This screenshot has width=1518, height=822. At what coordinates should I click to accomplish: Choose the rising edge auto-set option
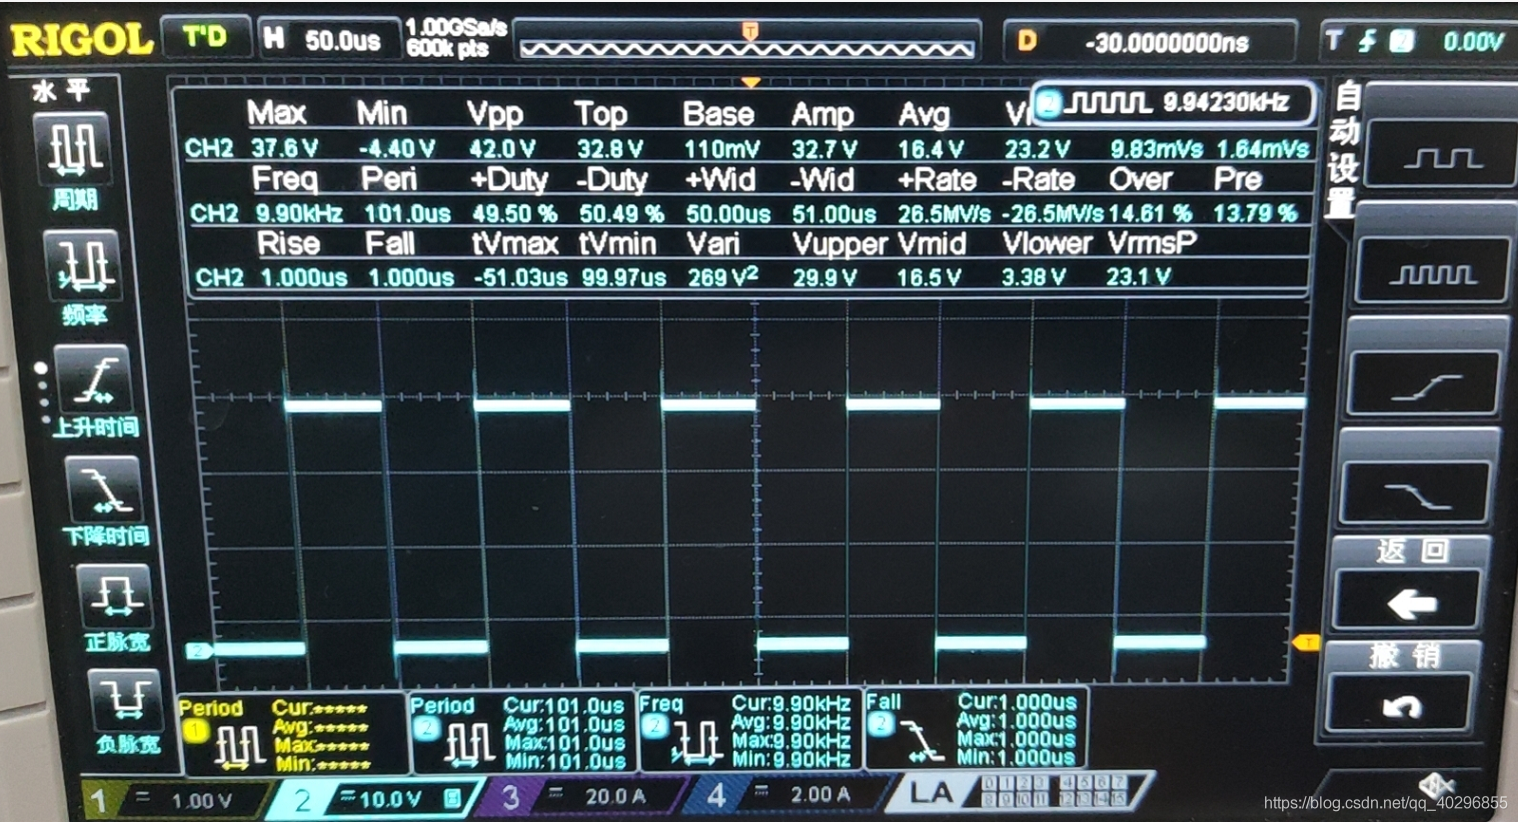(x=1425, y=385)
